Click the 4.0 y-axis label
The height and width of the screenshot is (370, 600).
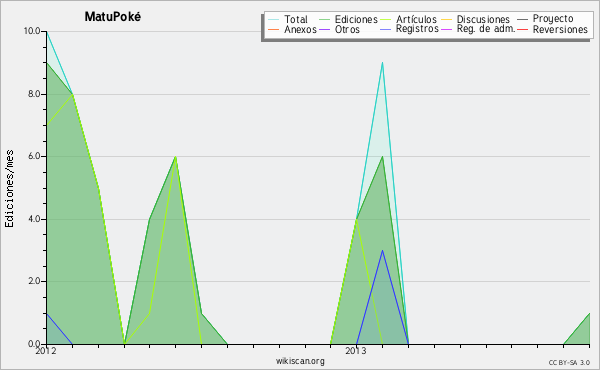tap(34, 219)
